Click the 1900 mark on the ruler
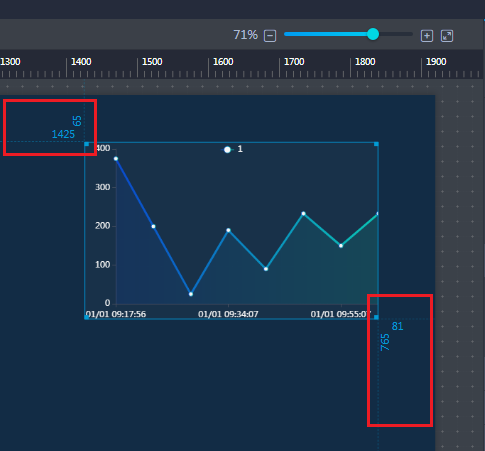Screen dimensions: 485x451 436,62
